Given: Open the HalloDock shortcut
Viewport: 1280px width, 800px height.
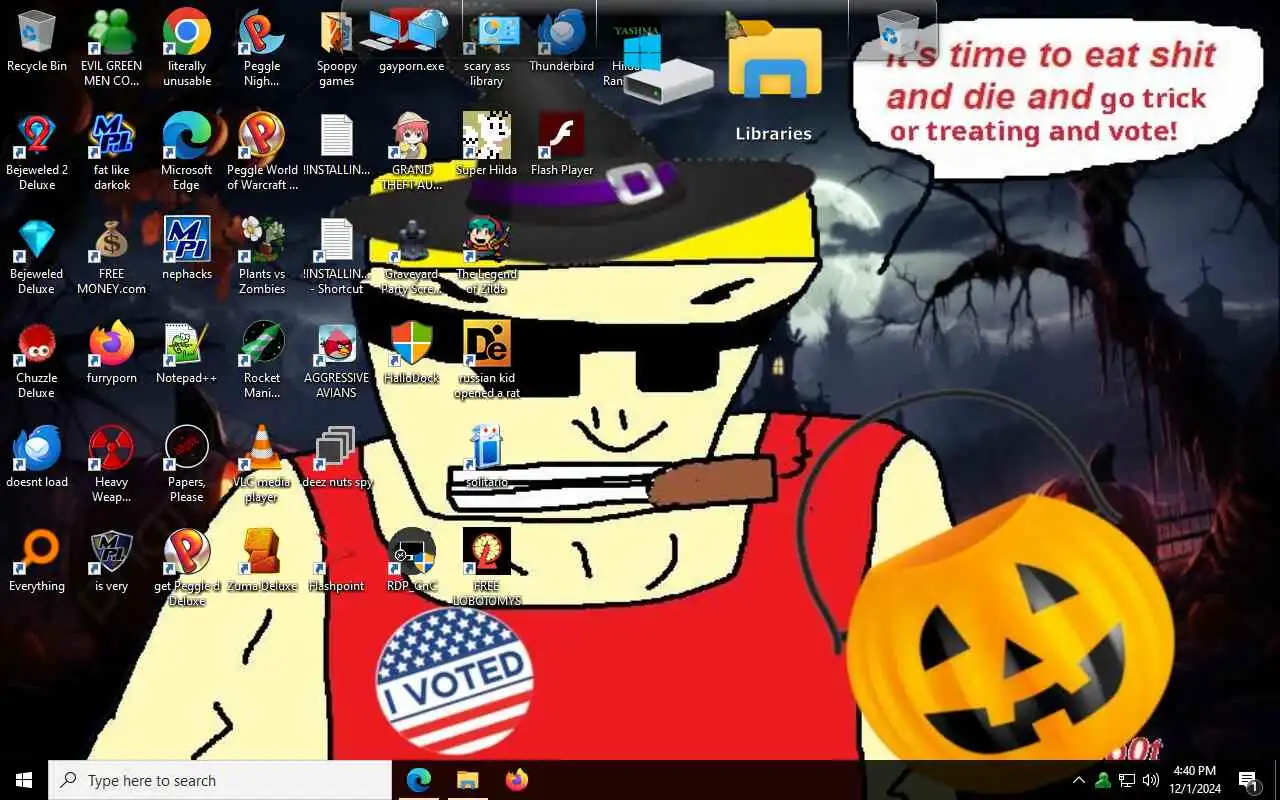Looking at the screenshot, I should point(412,353).
